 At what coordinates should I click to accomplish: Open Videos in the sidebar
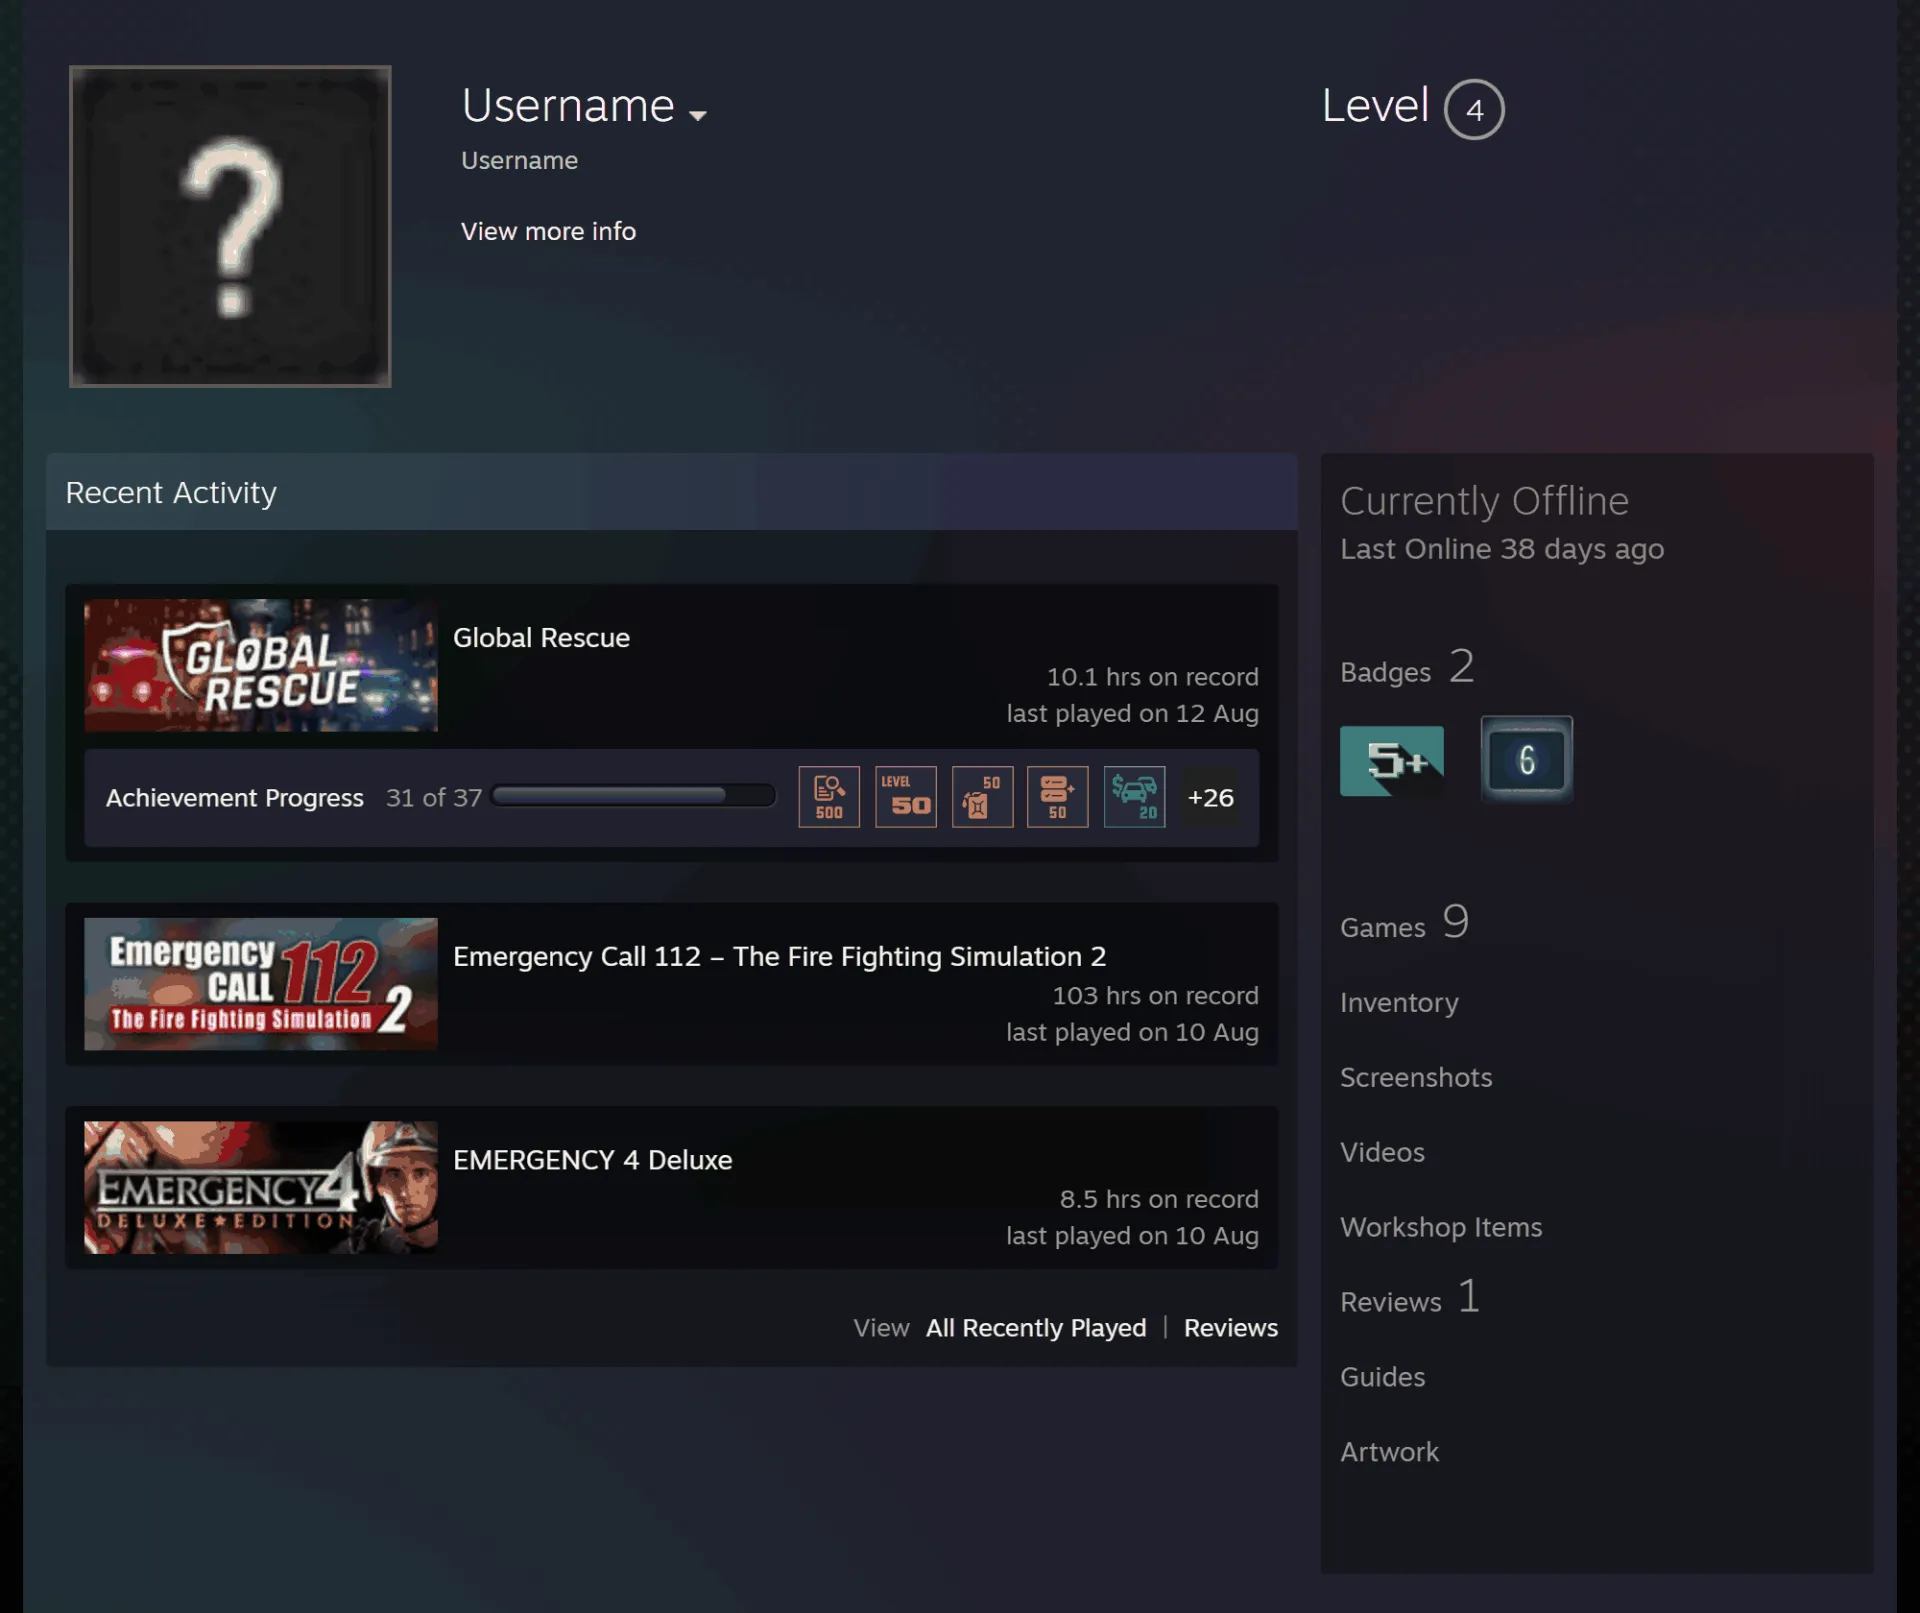tap(1382, 1153)
